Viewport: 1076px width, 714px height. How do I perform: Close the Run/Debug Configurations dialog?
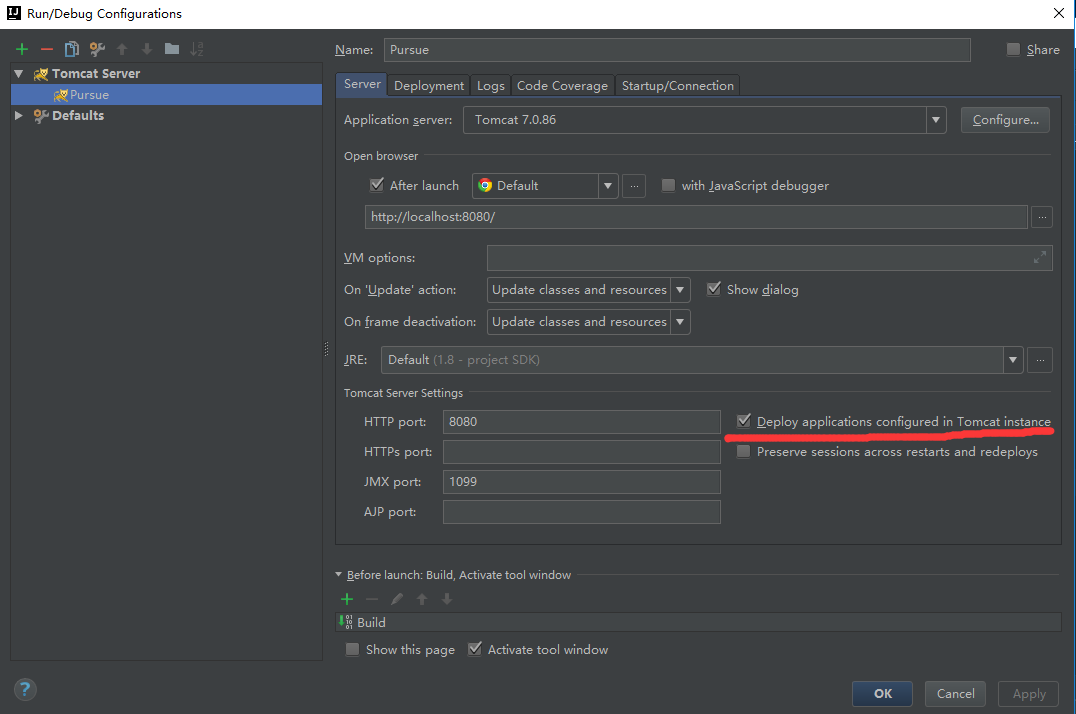point(1059,13)
